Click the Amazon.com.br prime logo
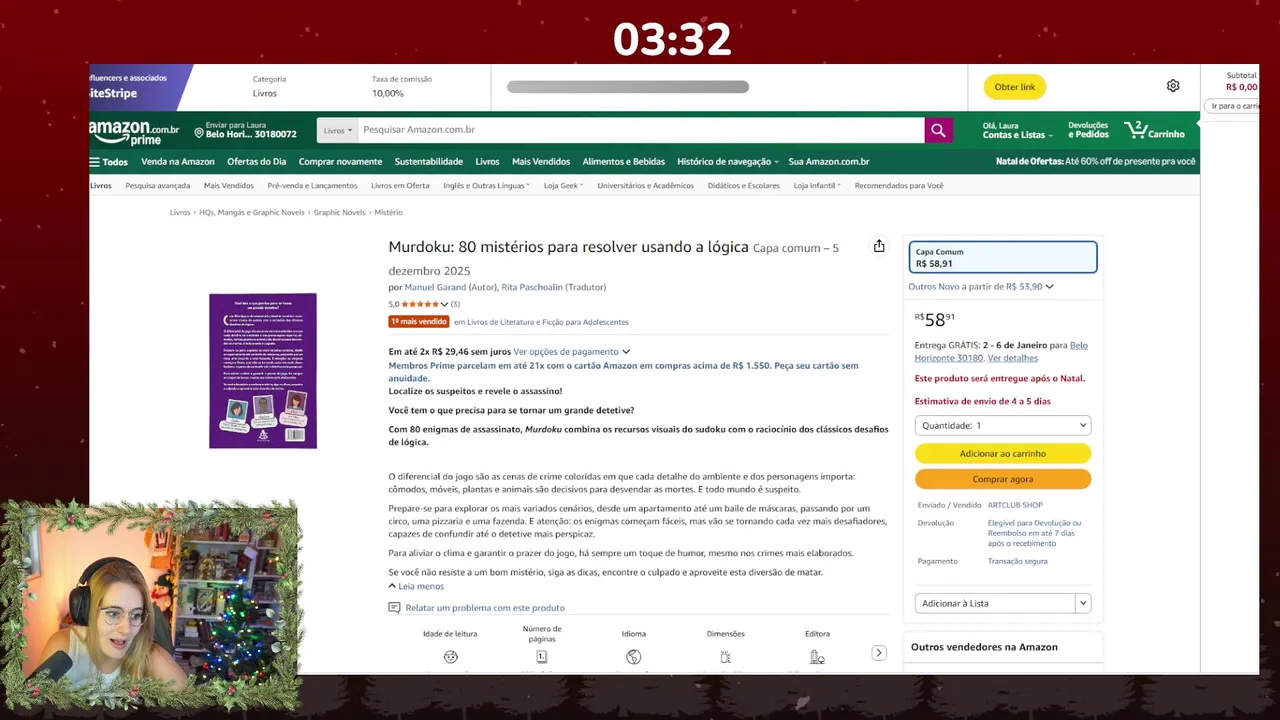 pyautogui.click(x=134, y=132)
